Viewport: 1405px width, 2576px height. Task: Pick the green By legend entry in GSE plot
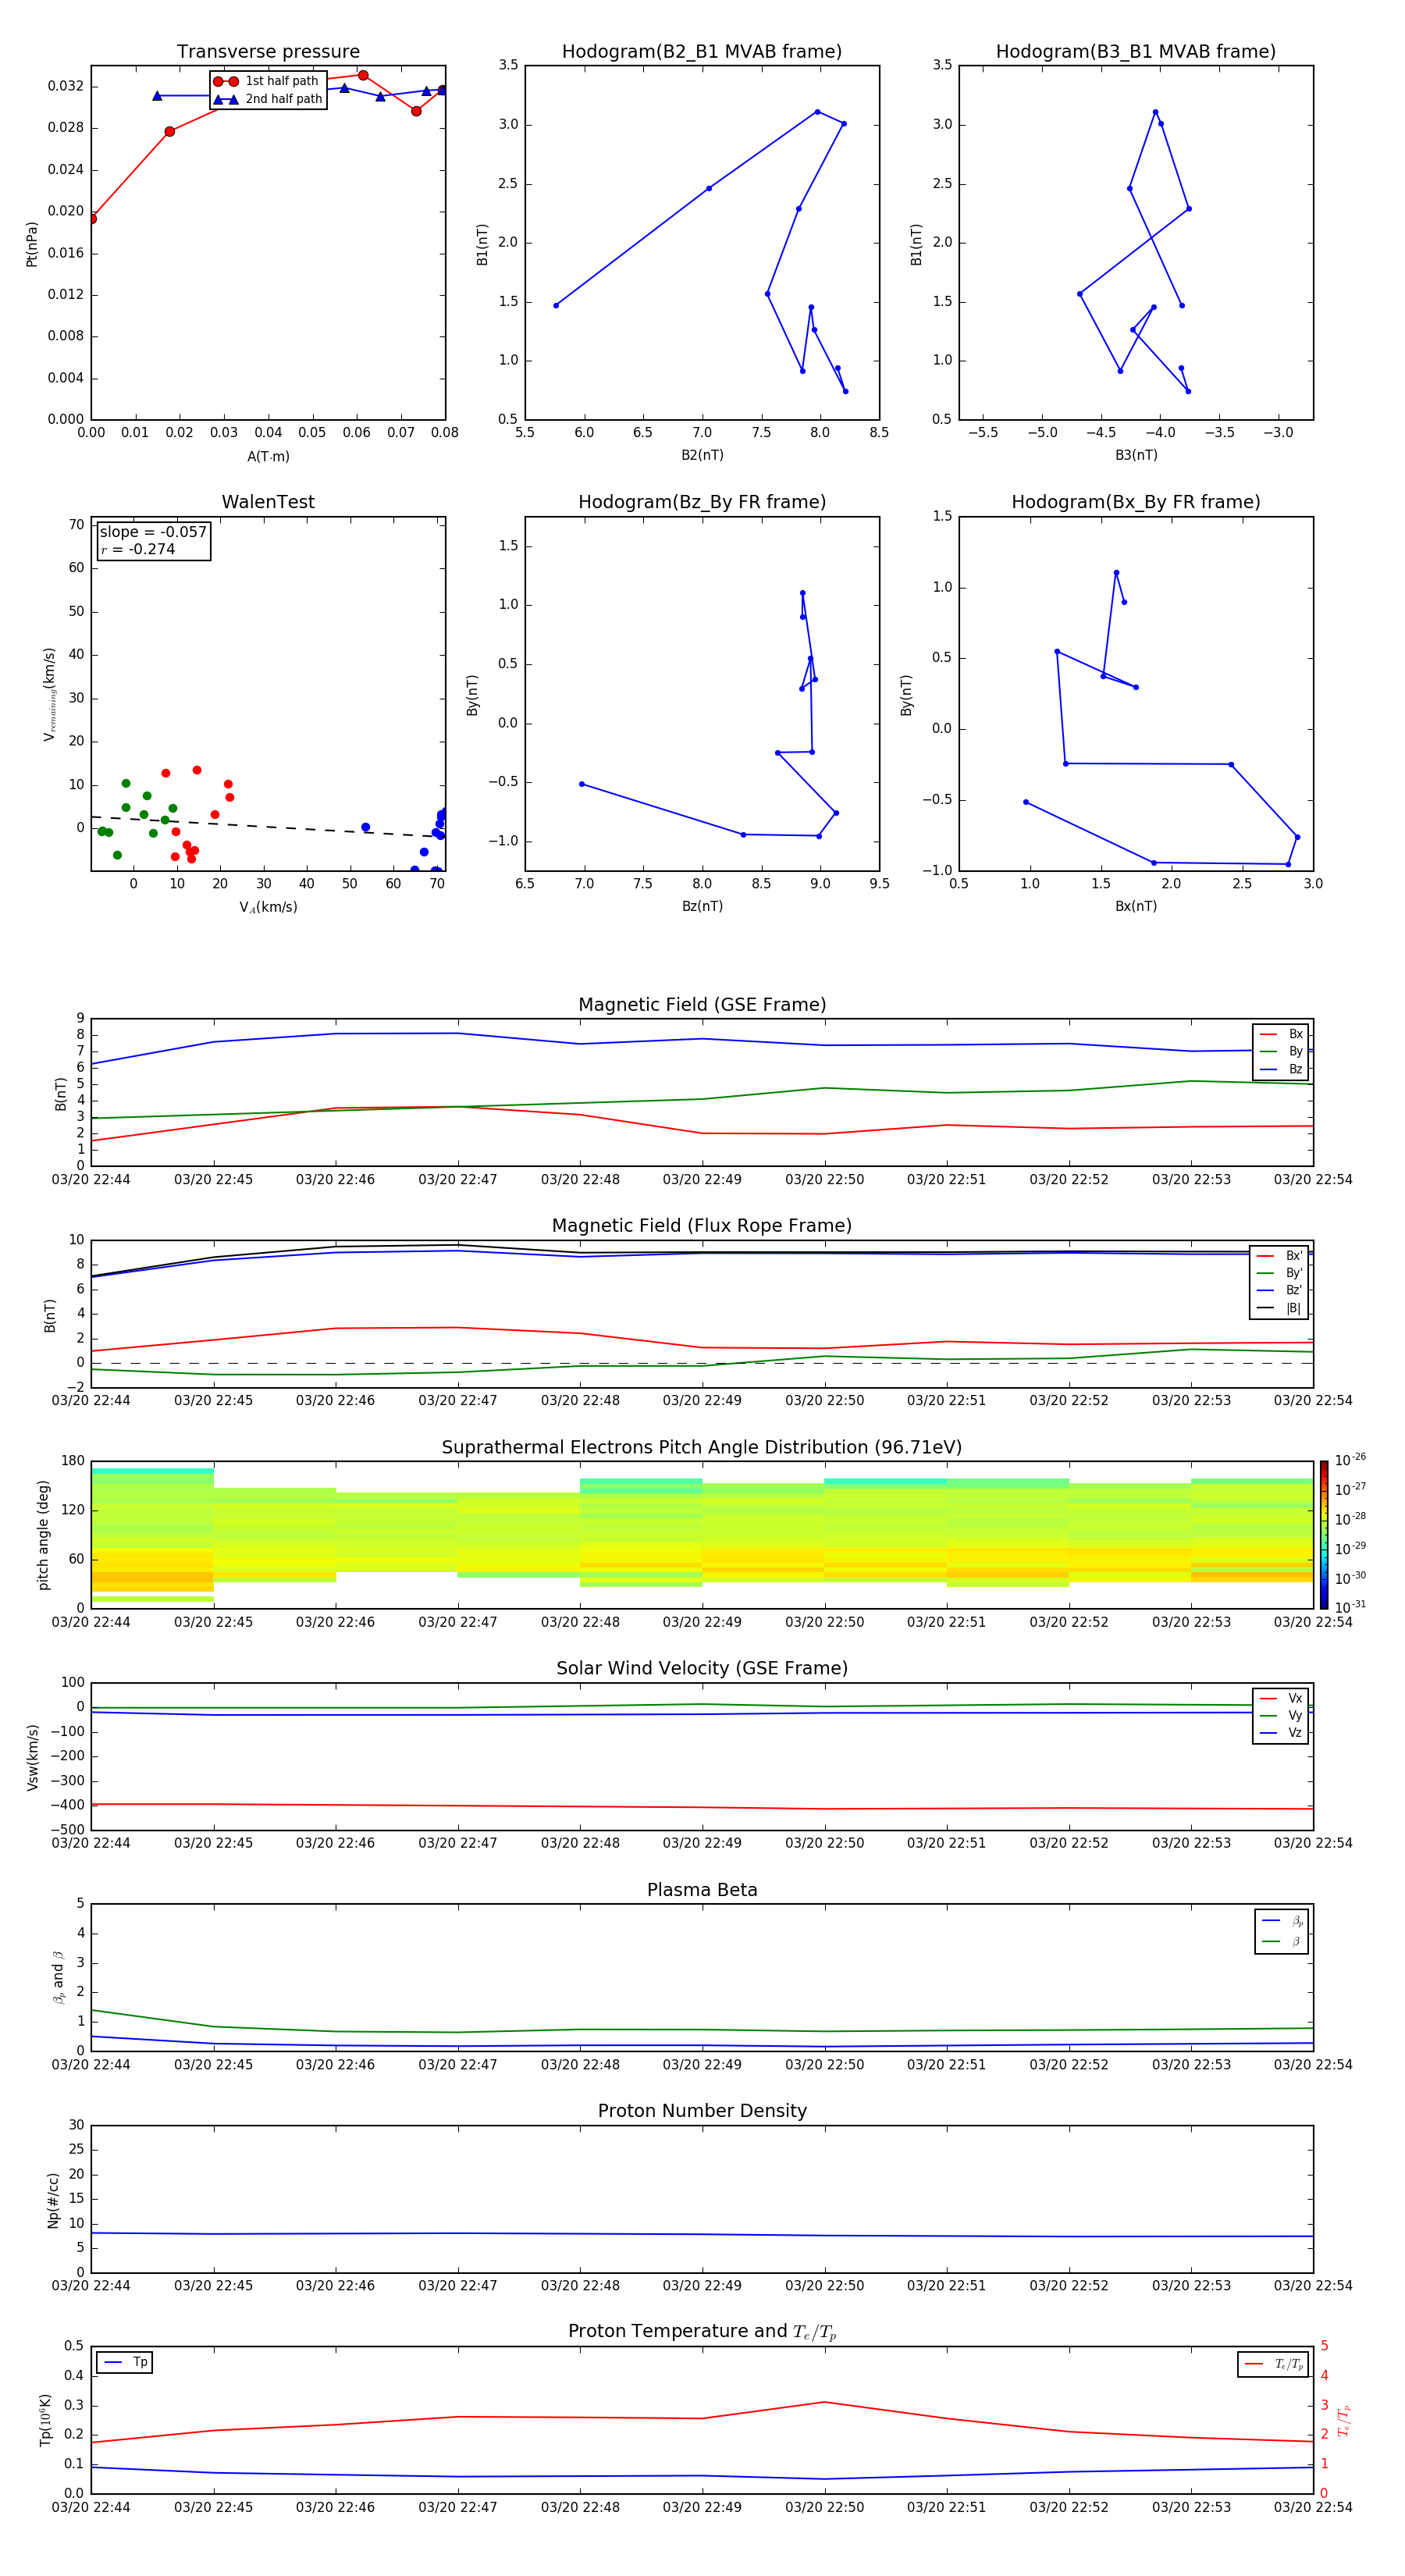(1281, 1051)
